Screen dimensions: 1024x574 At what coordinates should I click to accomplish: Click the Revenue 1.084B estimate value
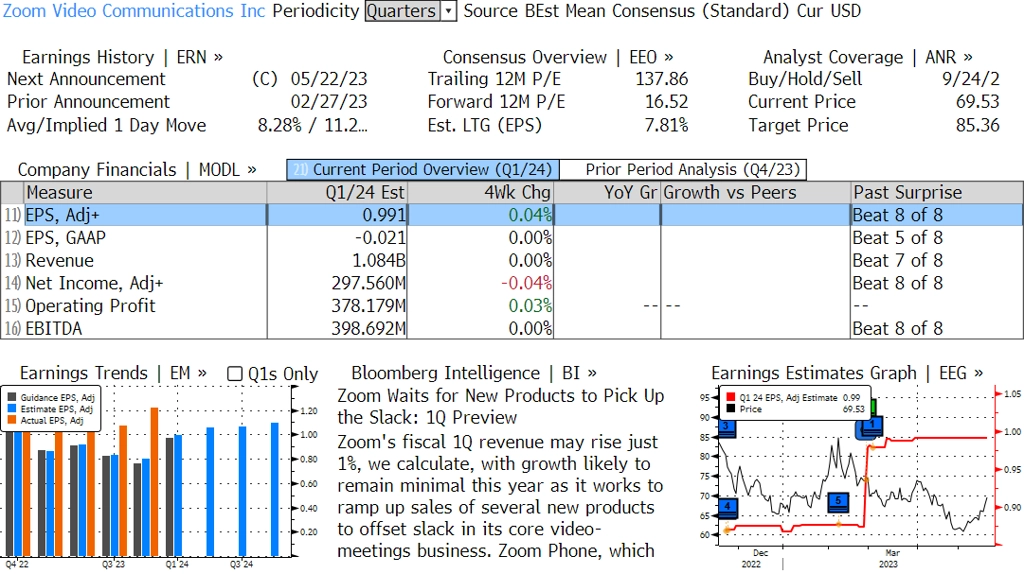pyautogui.click(x=379, y=261)
